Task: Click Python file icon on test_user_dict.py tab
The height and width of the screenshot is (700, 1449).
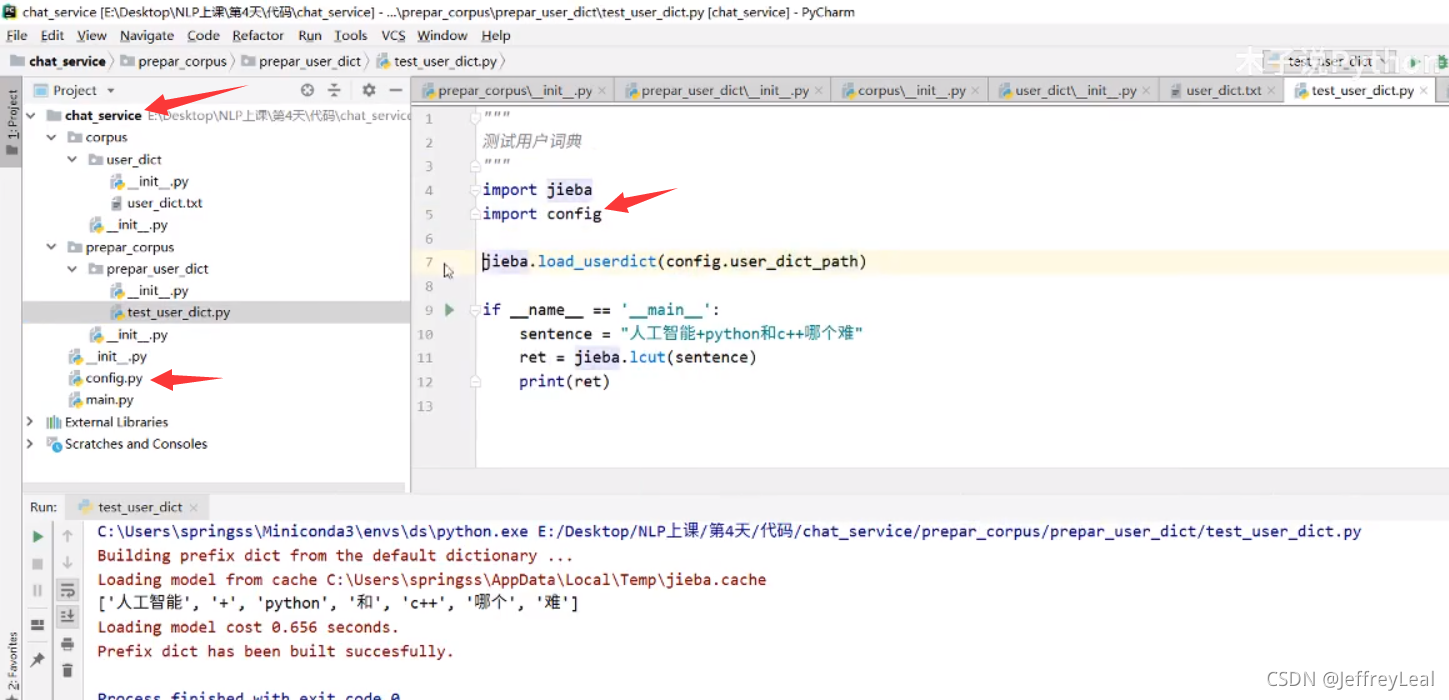Action: pyautogui.click(x=1302, y=90)
